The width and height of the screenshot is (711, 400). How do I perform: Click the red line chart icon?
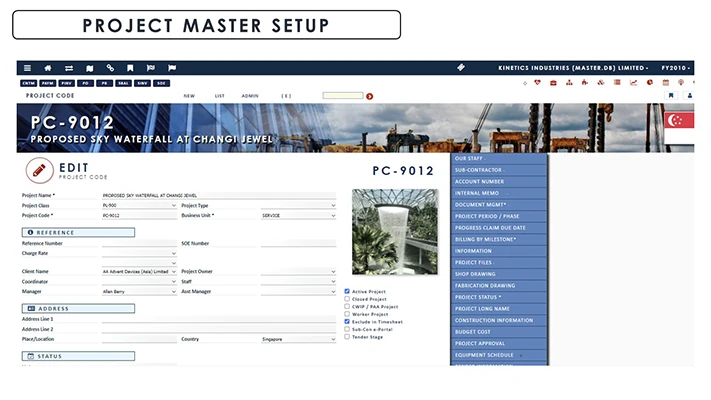pyautogui.click(x=633, y=83)
